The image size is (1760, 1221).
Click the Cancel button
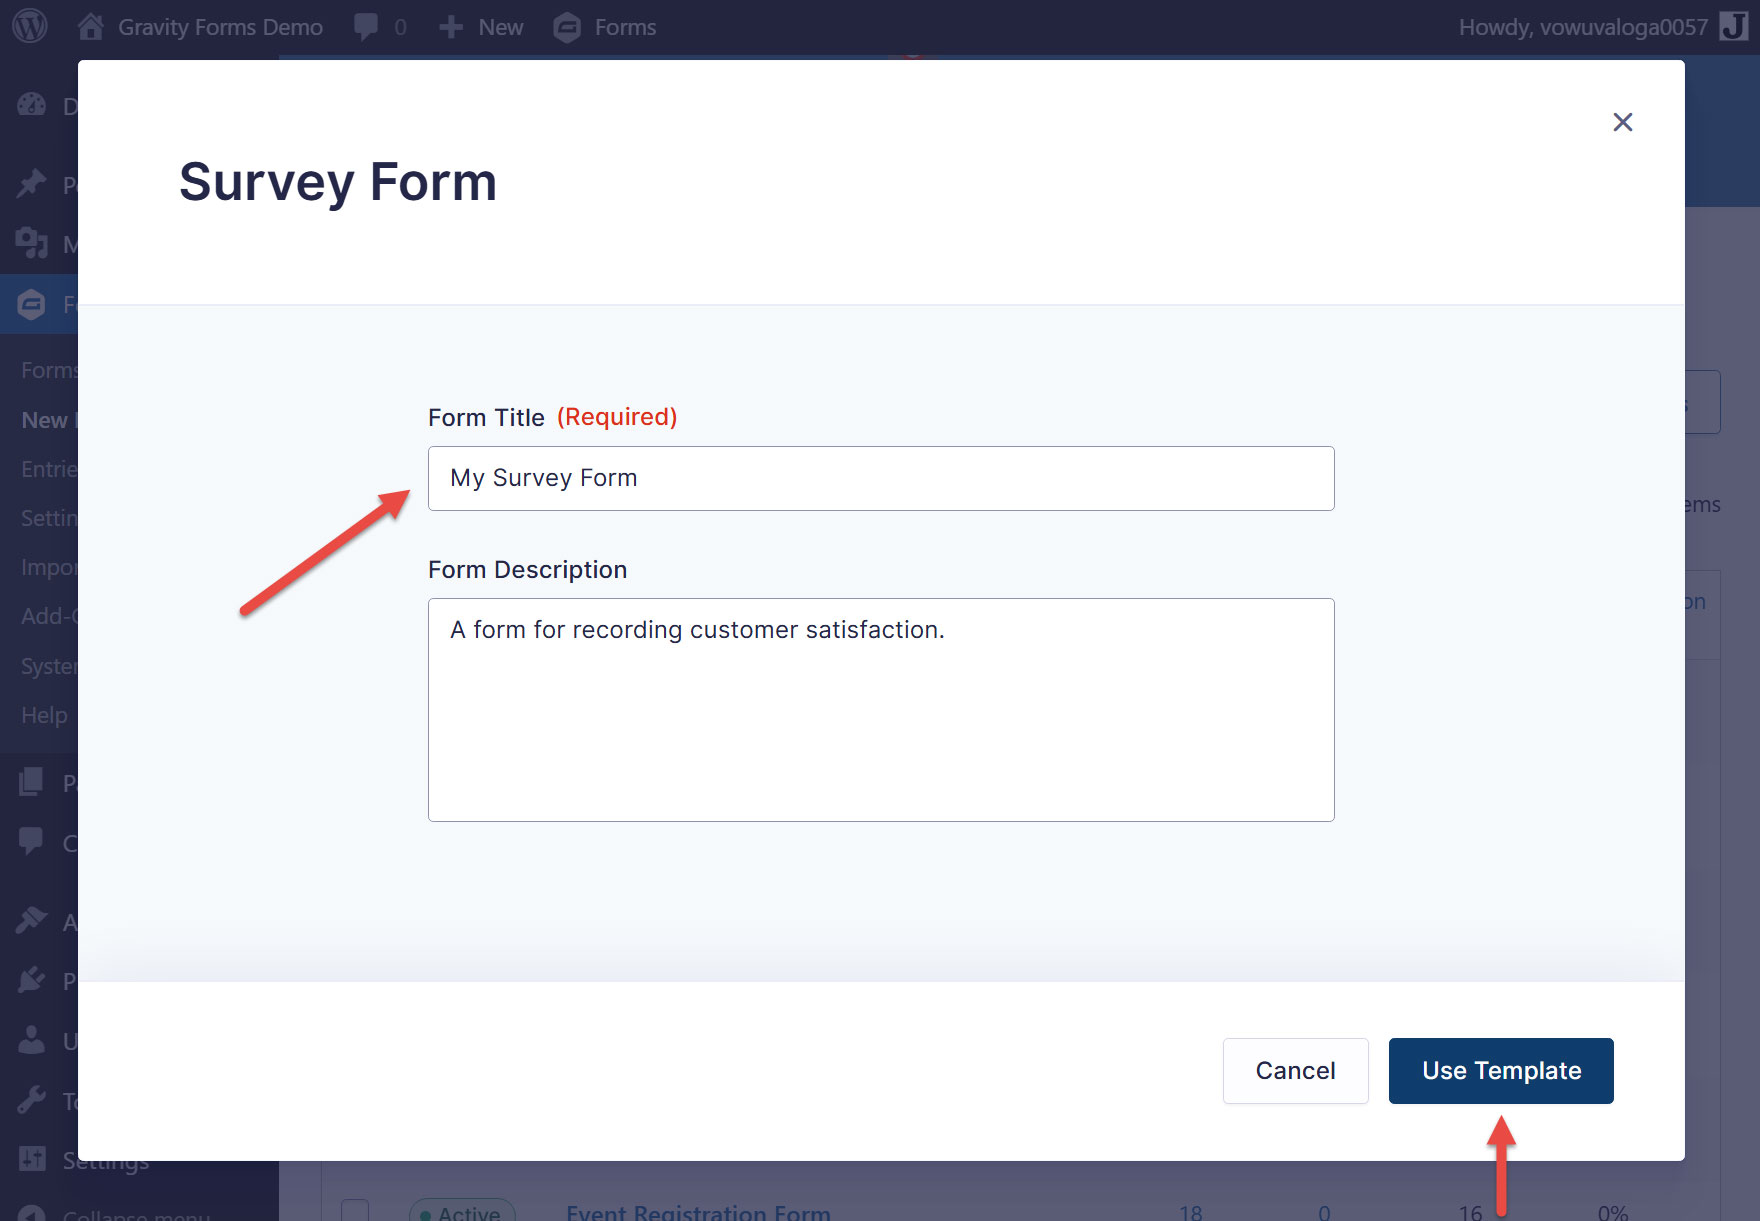tap(1295, 1071)
